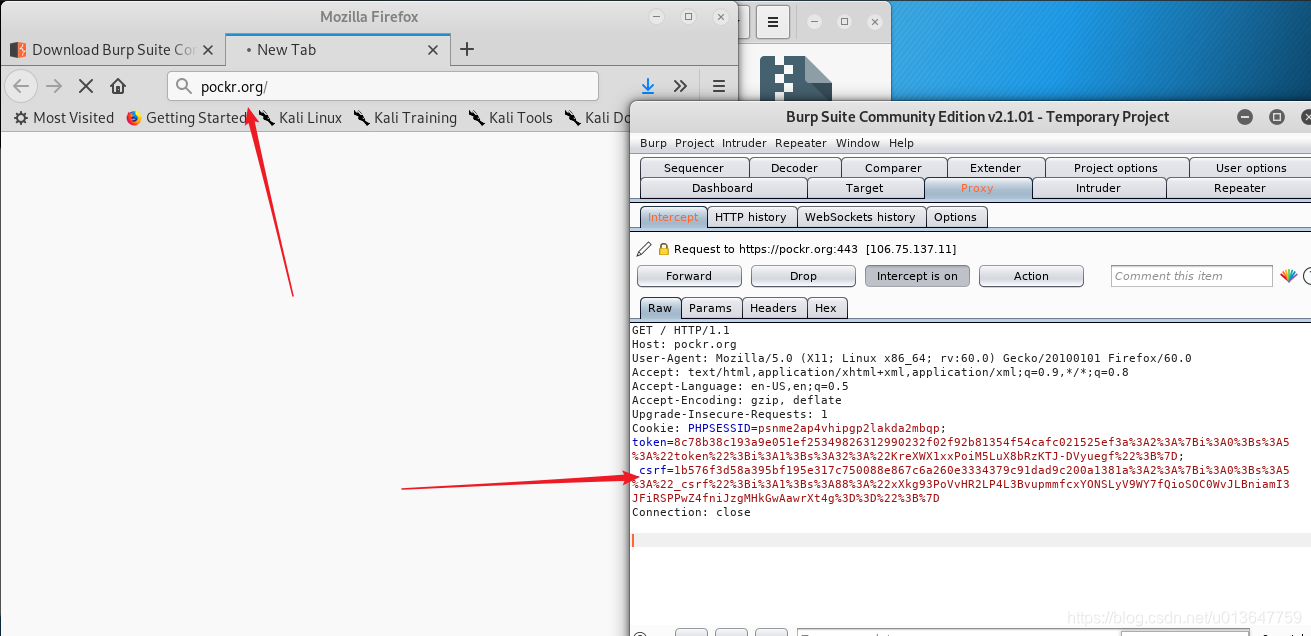
Task: Toggle the Intercept is on button
Action: click(x=917, y=276)
